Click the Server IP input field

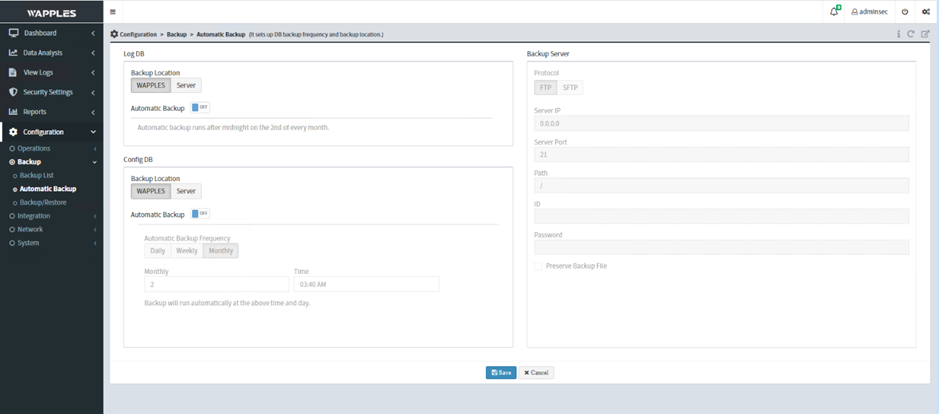[720, 123]
